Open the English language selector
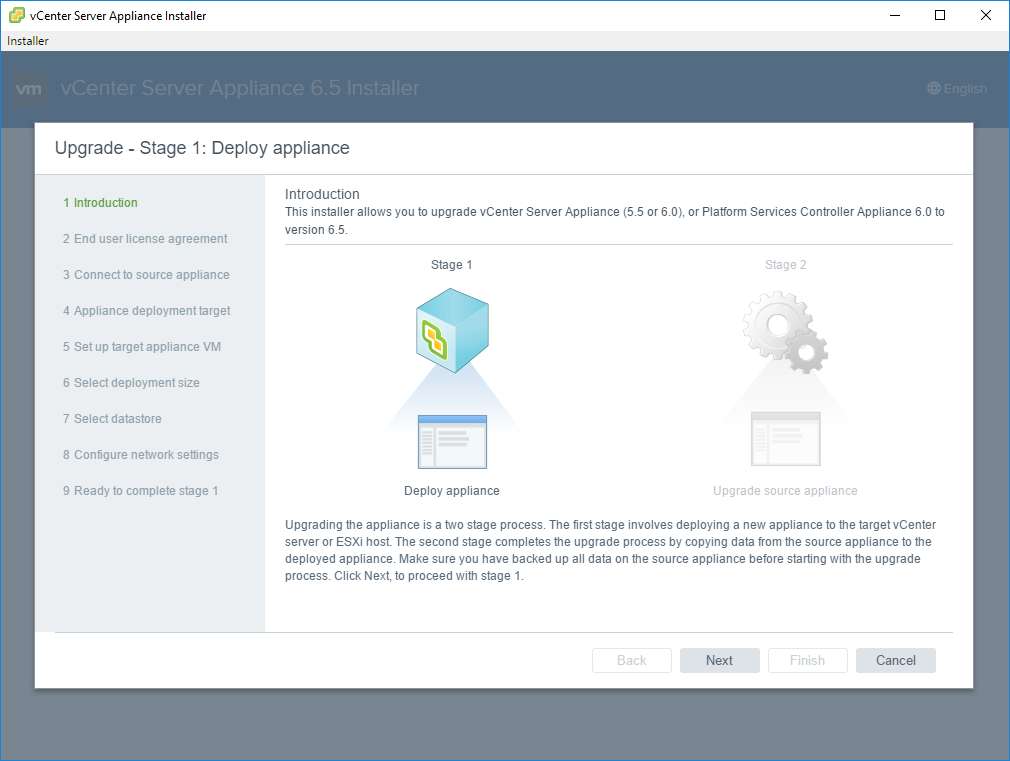The height and width of the screenshot is (761, 1010). click(x=957, y=88)
